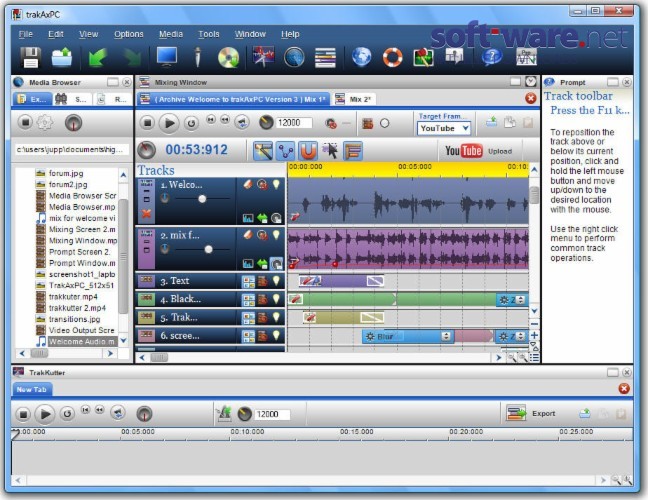Screen dimensions: 648x500
Task: Open the Media menu
Action: tap(171, 34)
